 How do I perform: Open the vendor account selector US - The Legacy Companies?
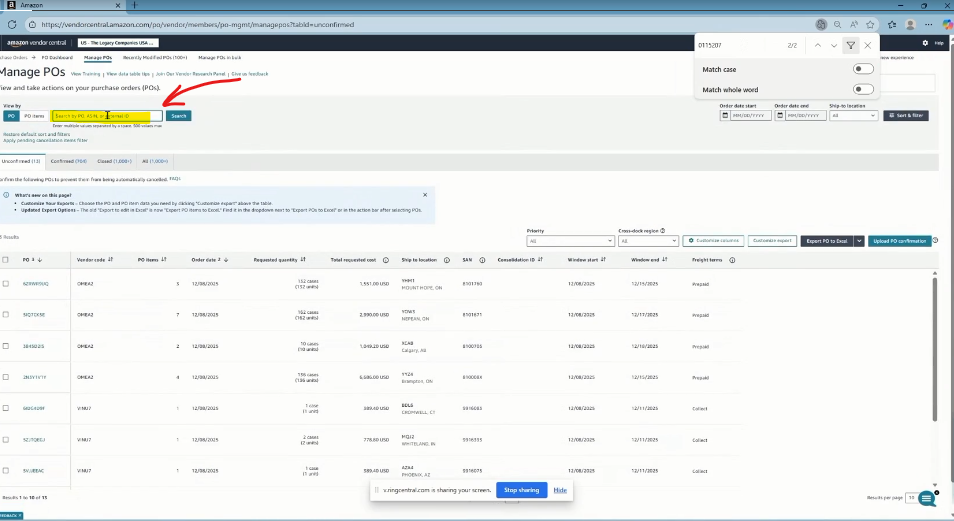click(x=118, y=43)
